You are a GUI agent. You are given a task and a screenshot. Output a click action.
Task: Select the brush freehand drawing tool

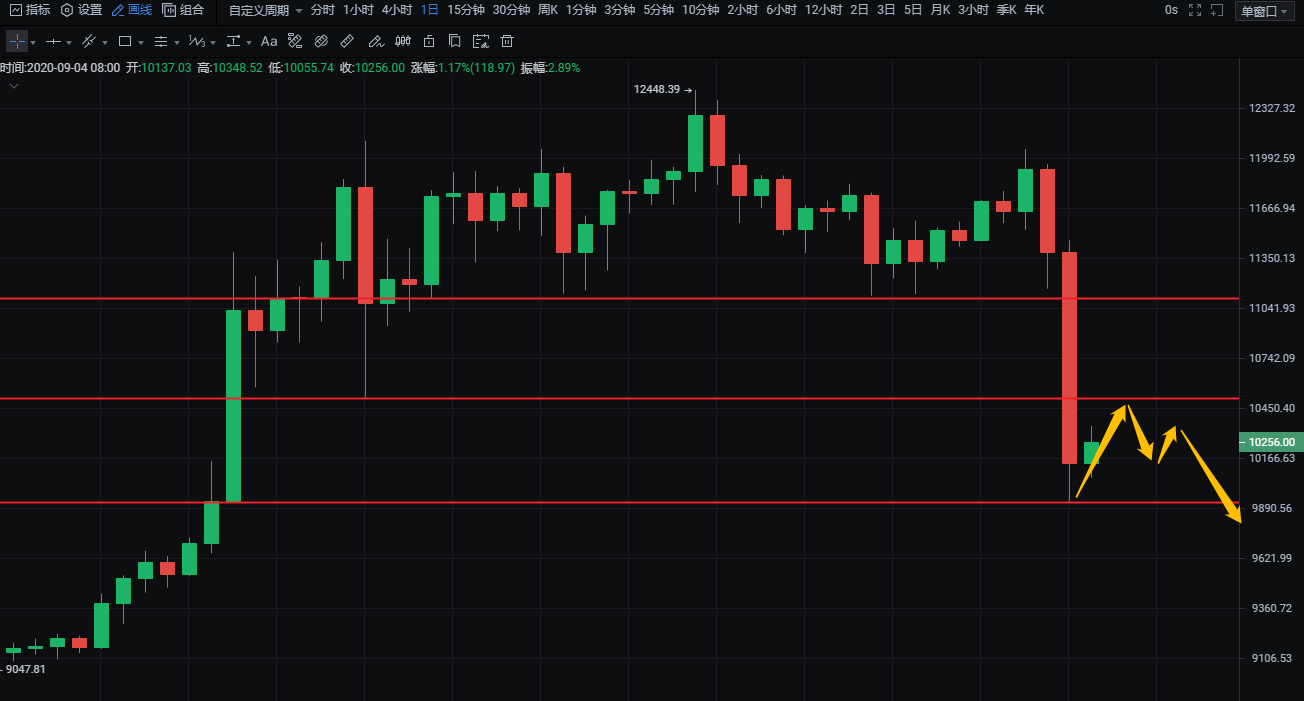point(375,42)
